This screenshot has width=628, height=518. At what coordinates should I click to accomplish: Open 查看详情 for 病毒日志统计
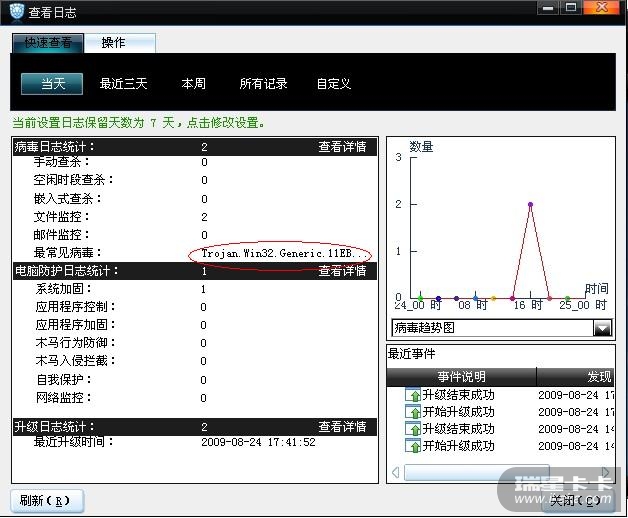pyautogui.click(x=342, y=147)
